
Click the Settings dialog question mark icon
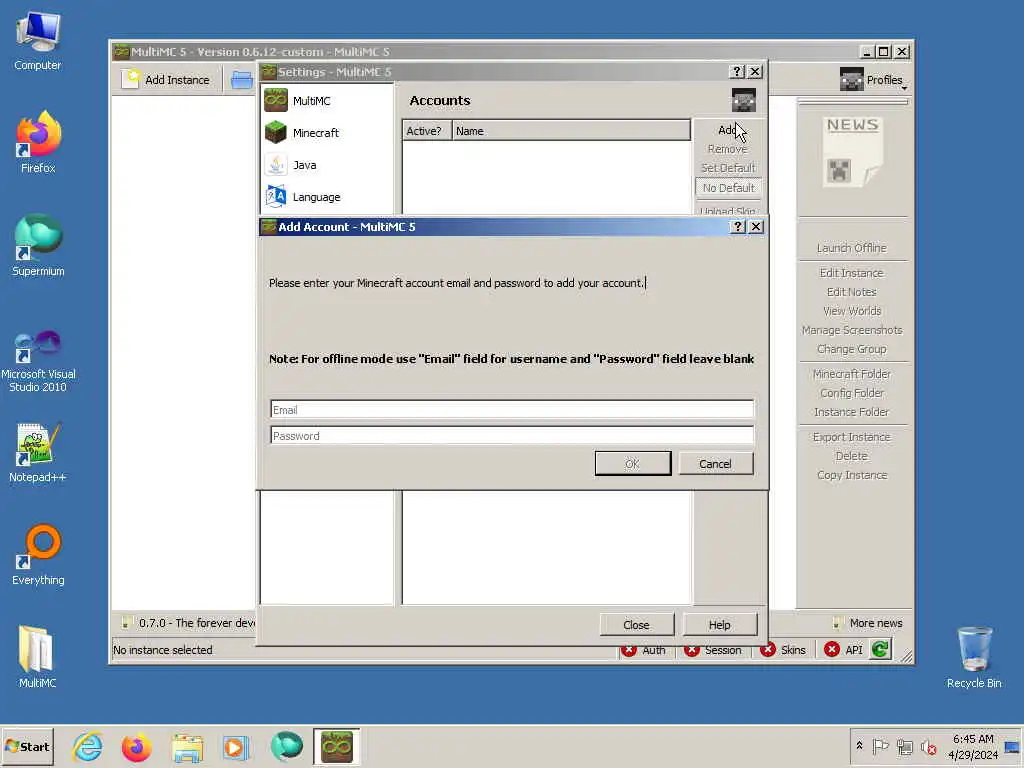click(x=737, y=72)
